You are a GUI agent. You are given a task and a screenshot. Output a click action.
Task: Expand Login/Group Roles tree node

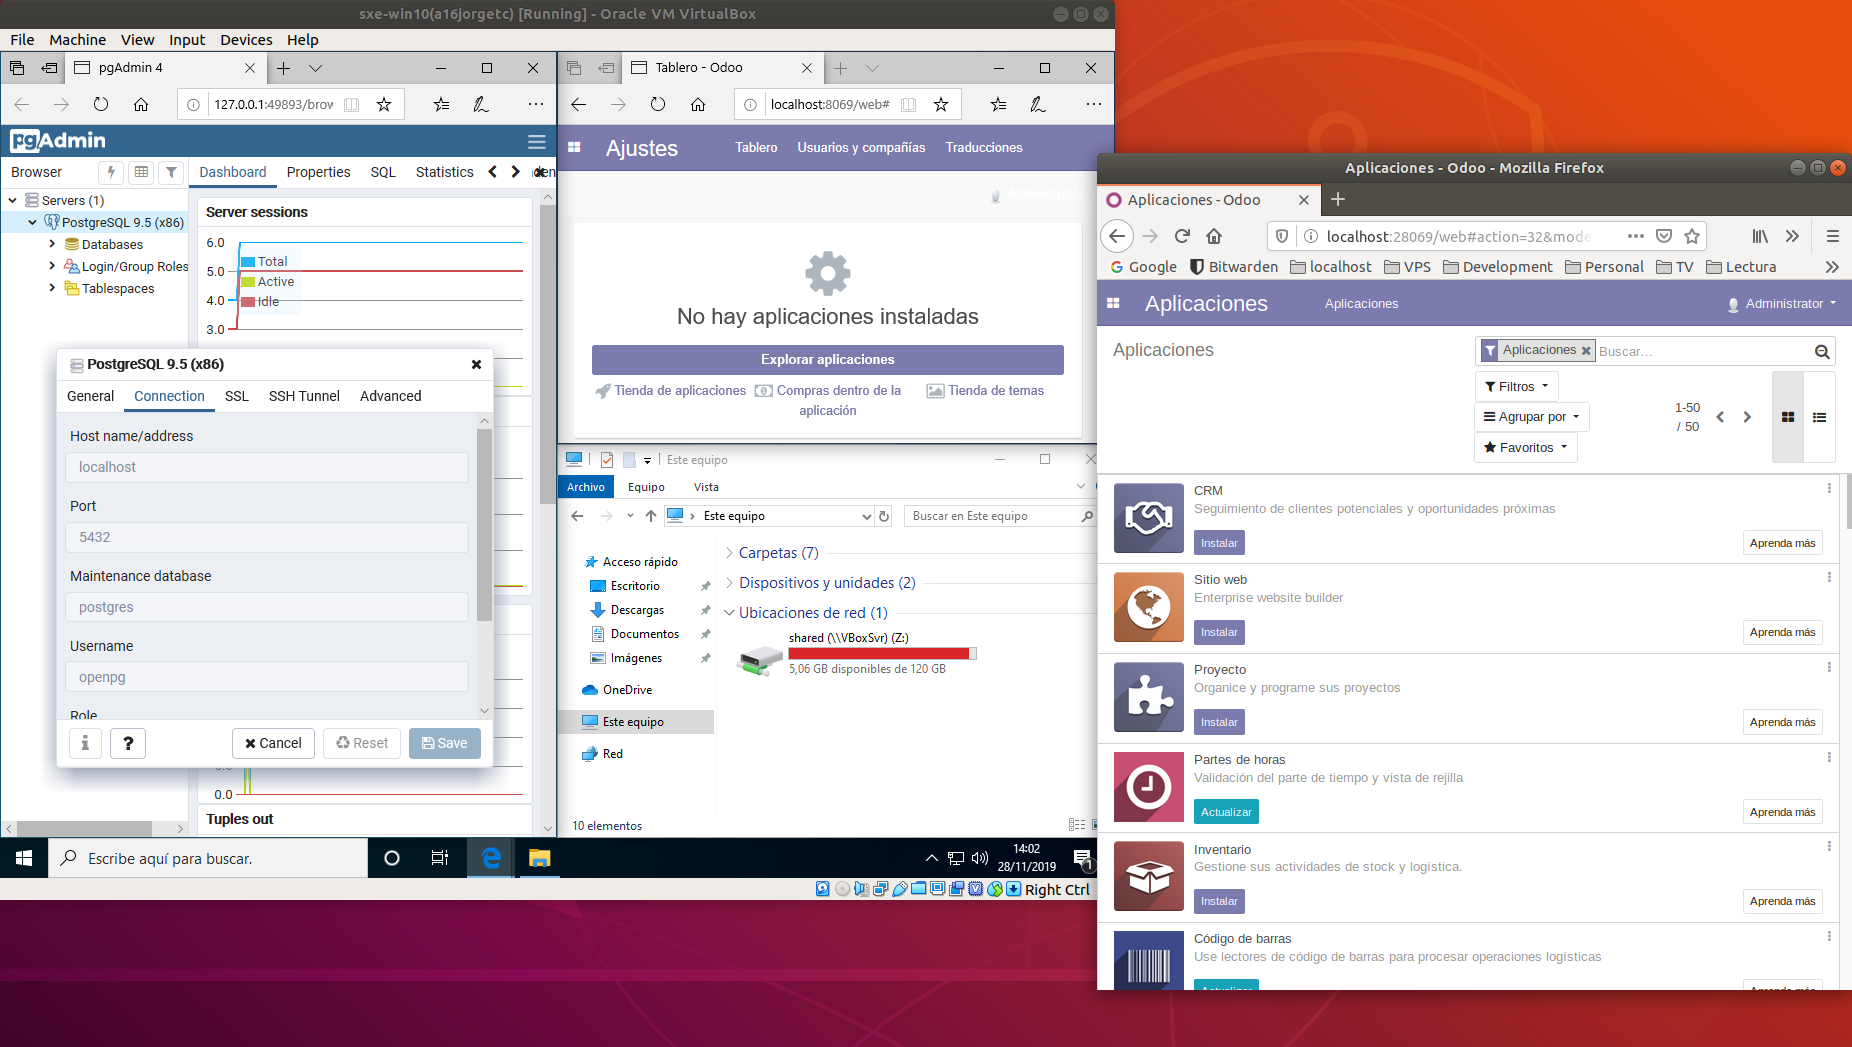click(x=52, y=266)
